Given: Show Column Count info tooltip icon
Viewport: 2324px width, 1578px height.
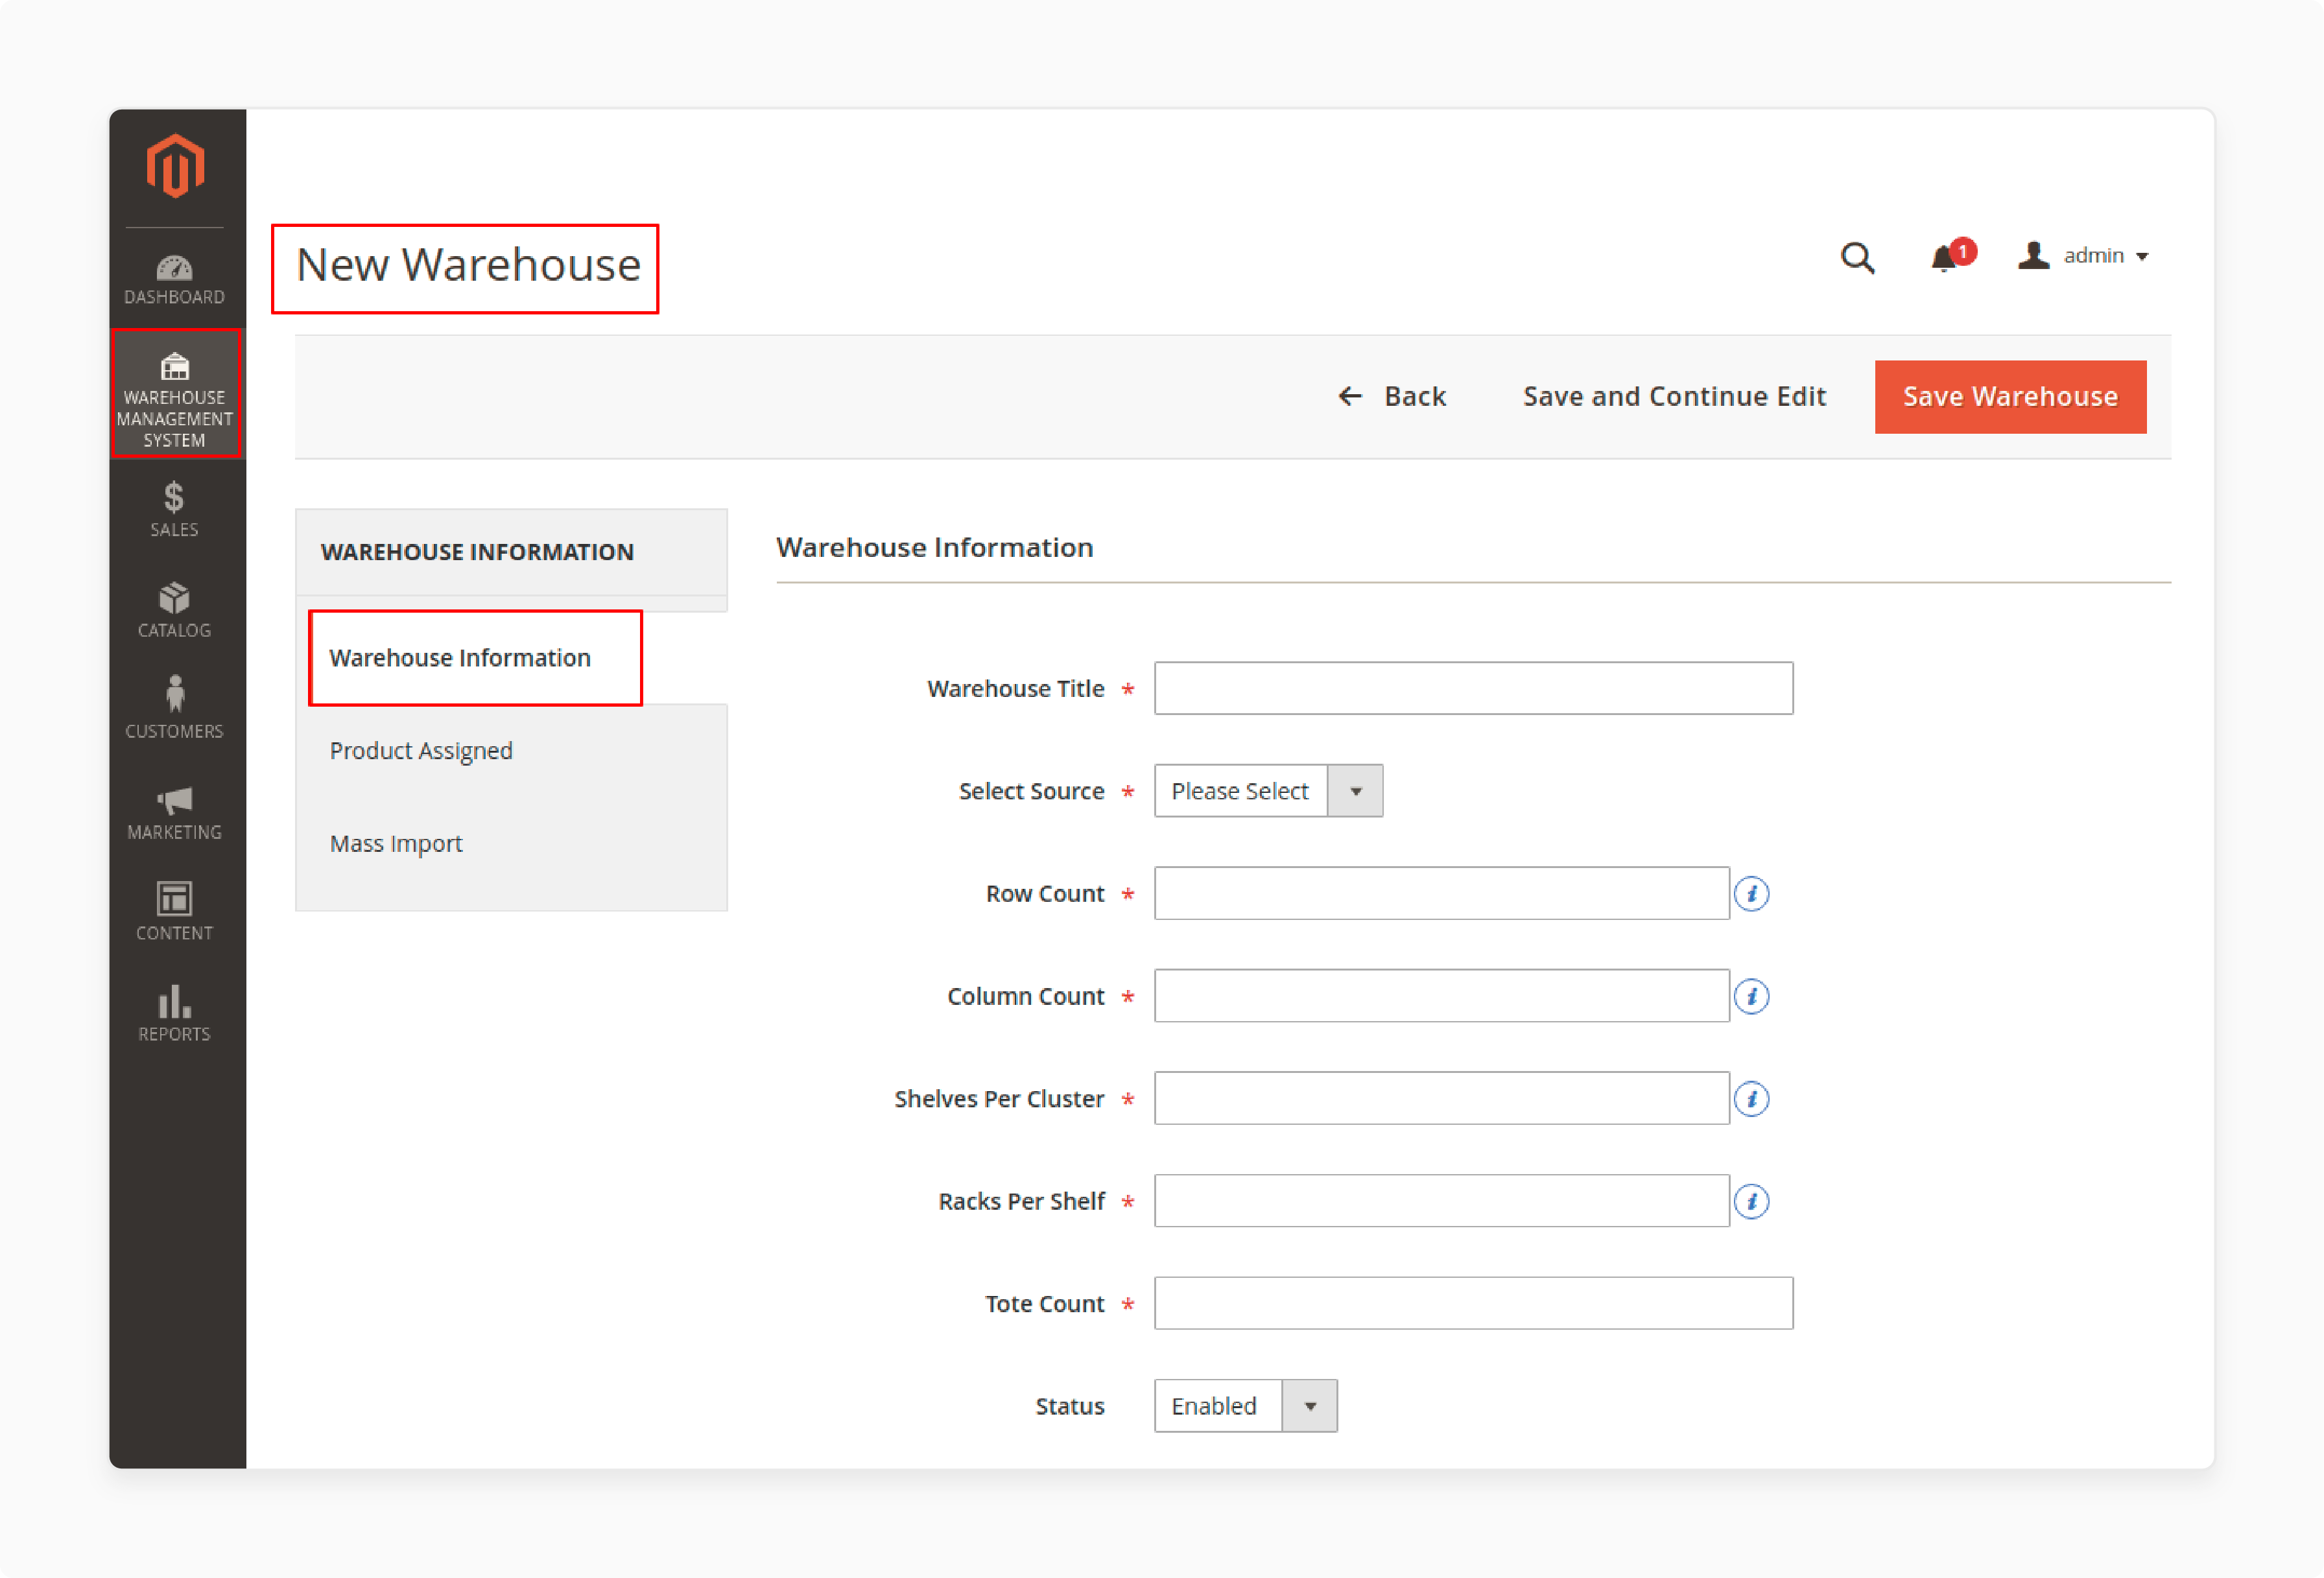Looking at the screenshot, I should point(1752,996).
